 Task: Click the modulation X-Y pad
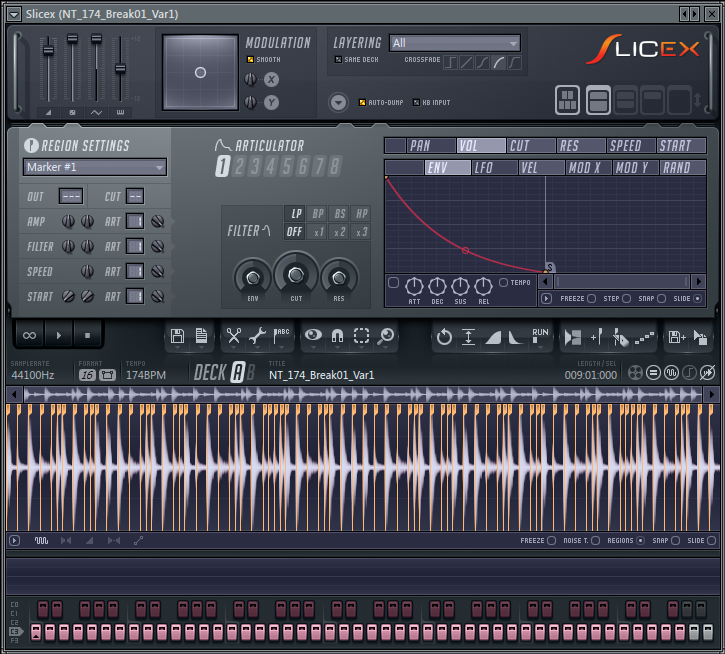(200, 73)
